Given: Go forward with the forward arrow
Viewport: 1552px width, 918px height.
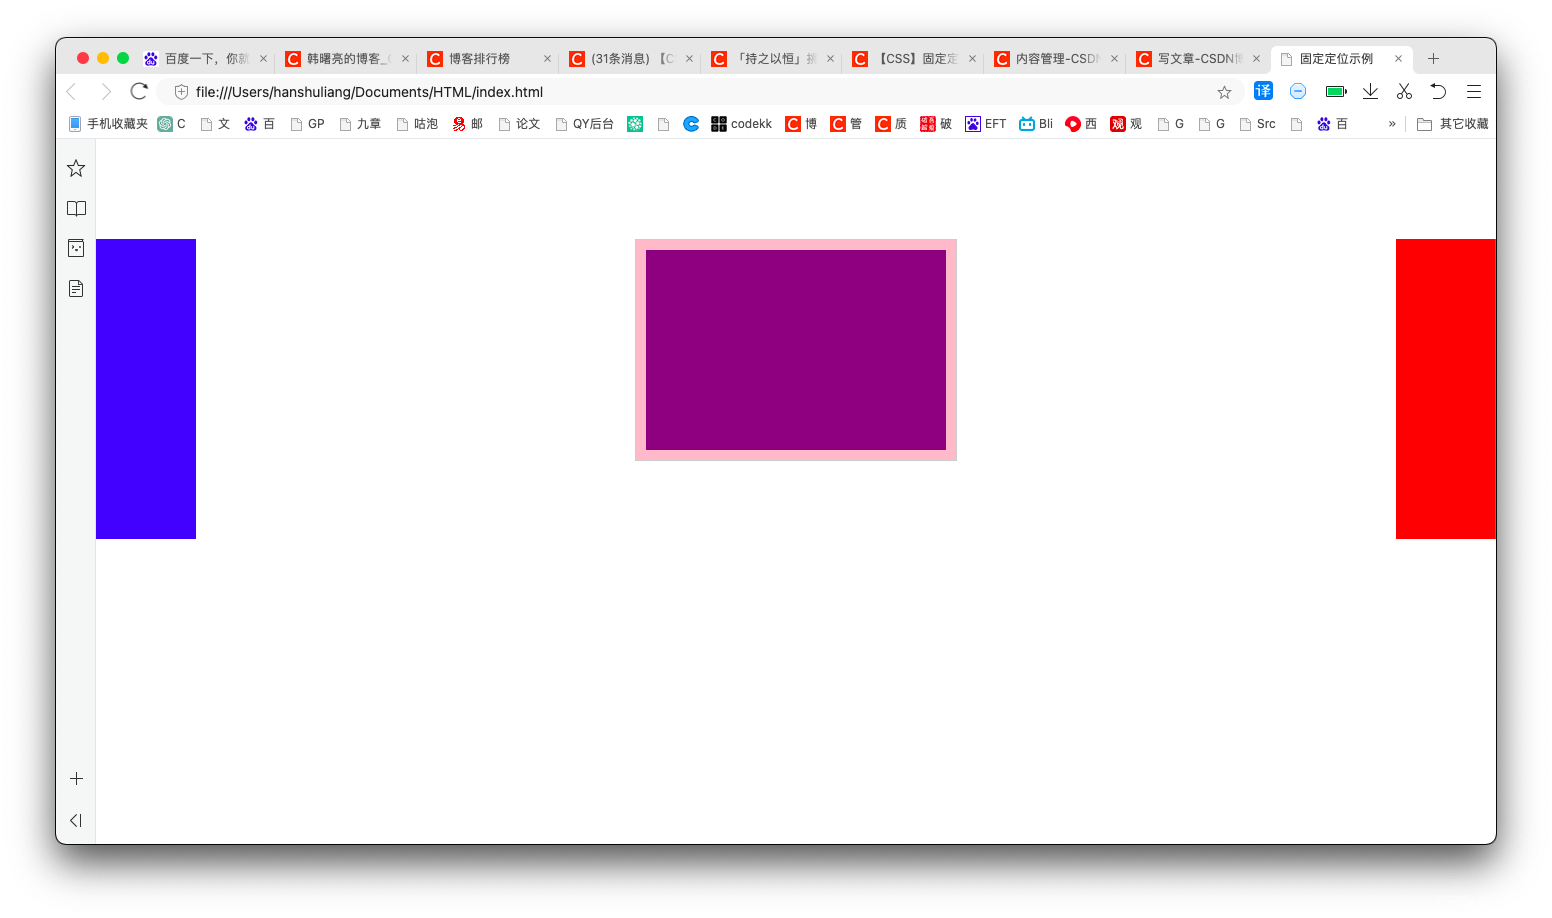Looking at the screenshot, I should coord(106,92).
